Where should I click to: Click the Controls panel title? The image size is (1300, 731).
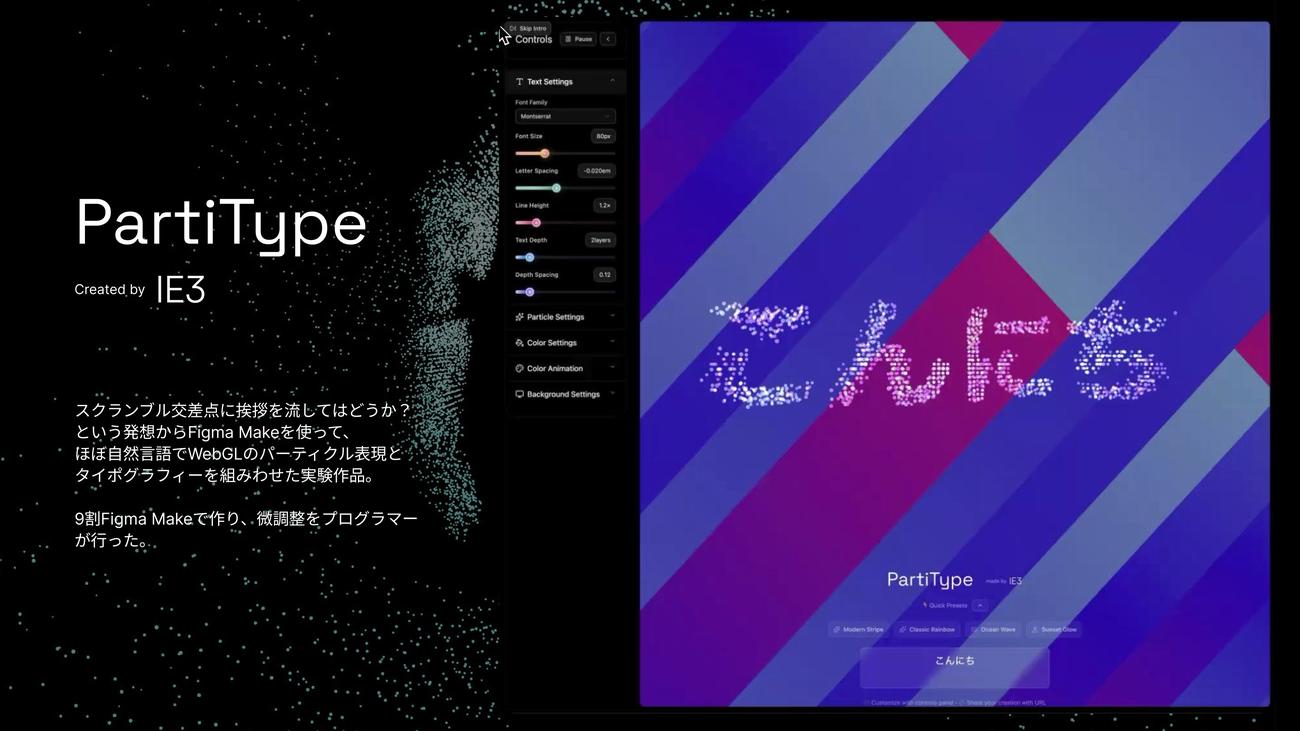tap(533, 40)
